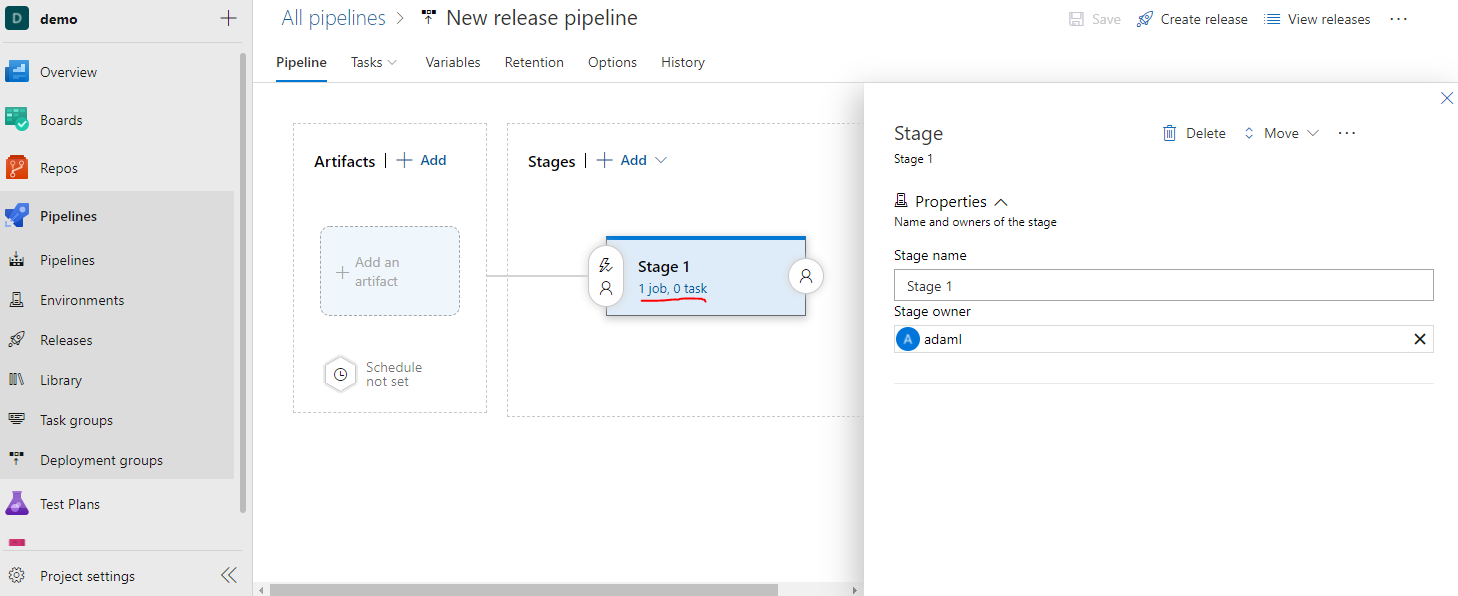1458x596 pixels.
Task: Collapse the sidebar with double-chevron icon
Action: tap(229, 575)
